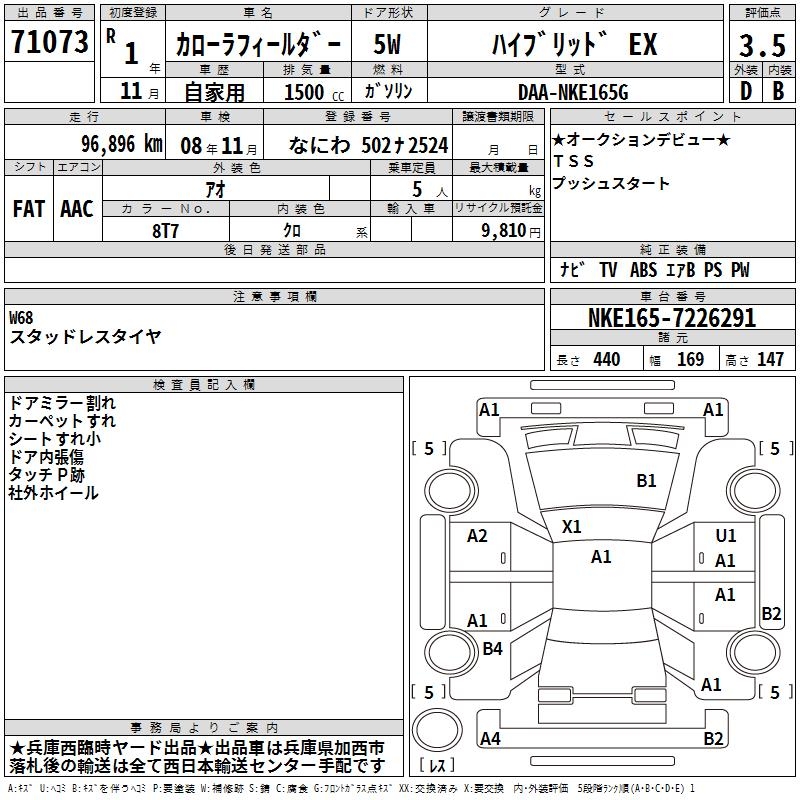
Task: Click the A4 rear bumper scratch marker
Action: tap(490, 738)
